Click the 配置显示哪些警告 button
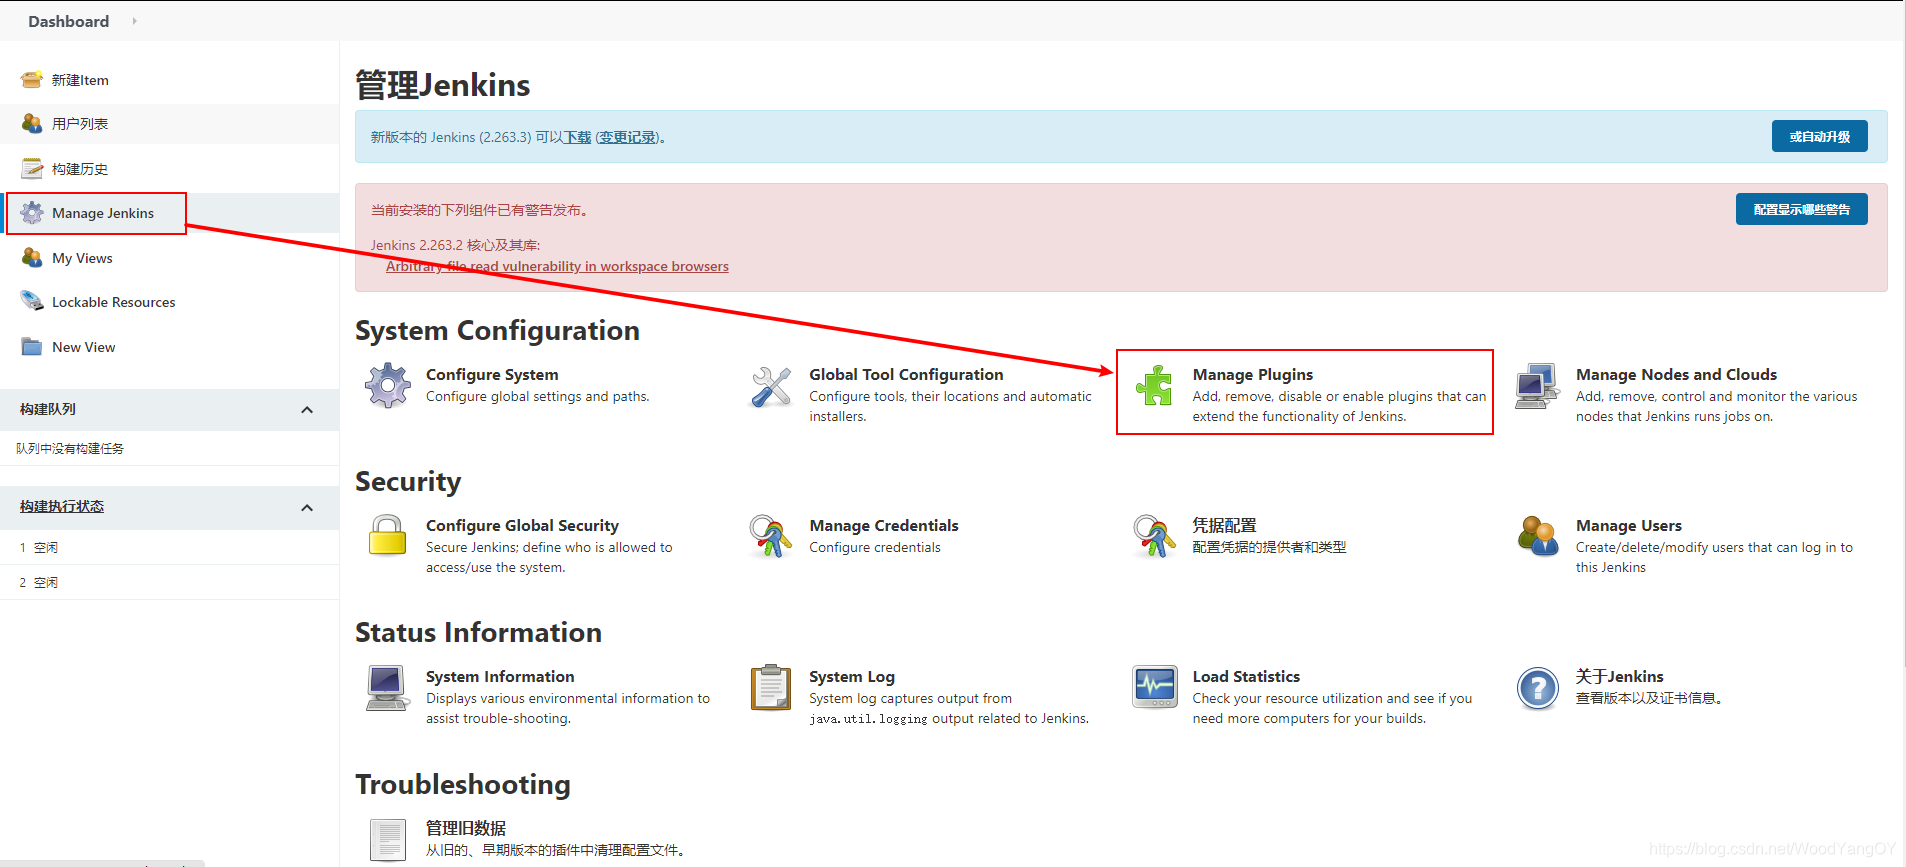Image resolution: width=1906 pixels, height=867 pixels. point(1801,209)
